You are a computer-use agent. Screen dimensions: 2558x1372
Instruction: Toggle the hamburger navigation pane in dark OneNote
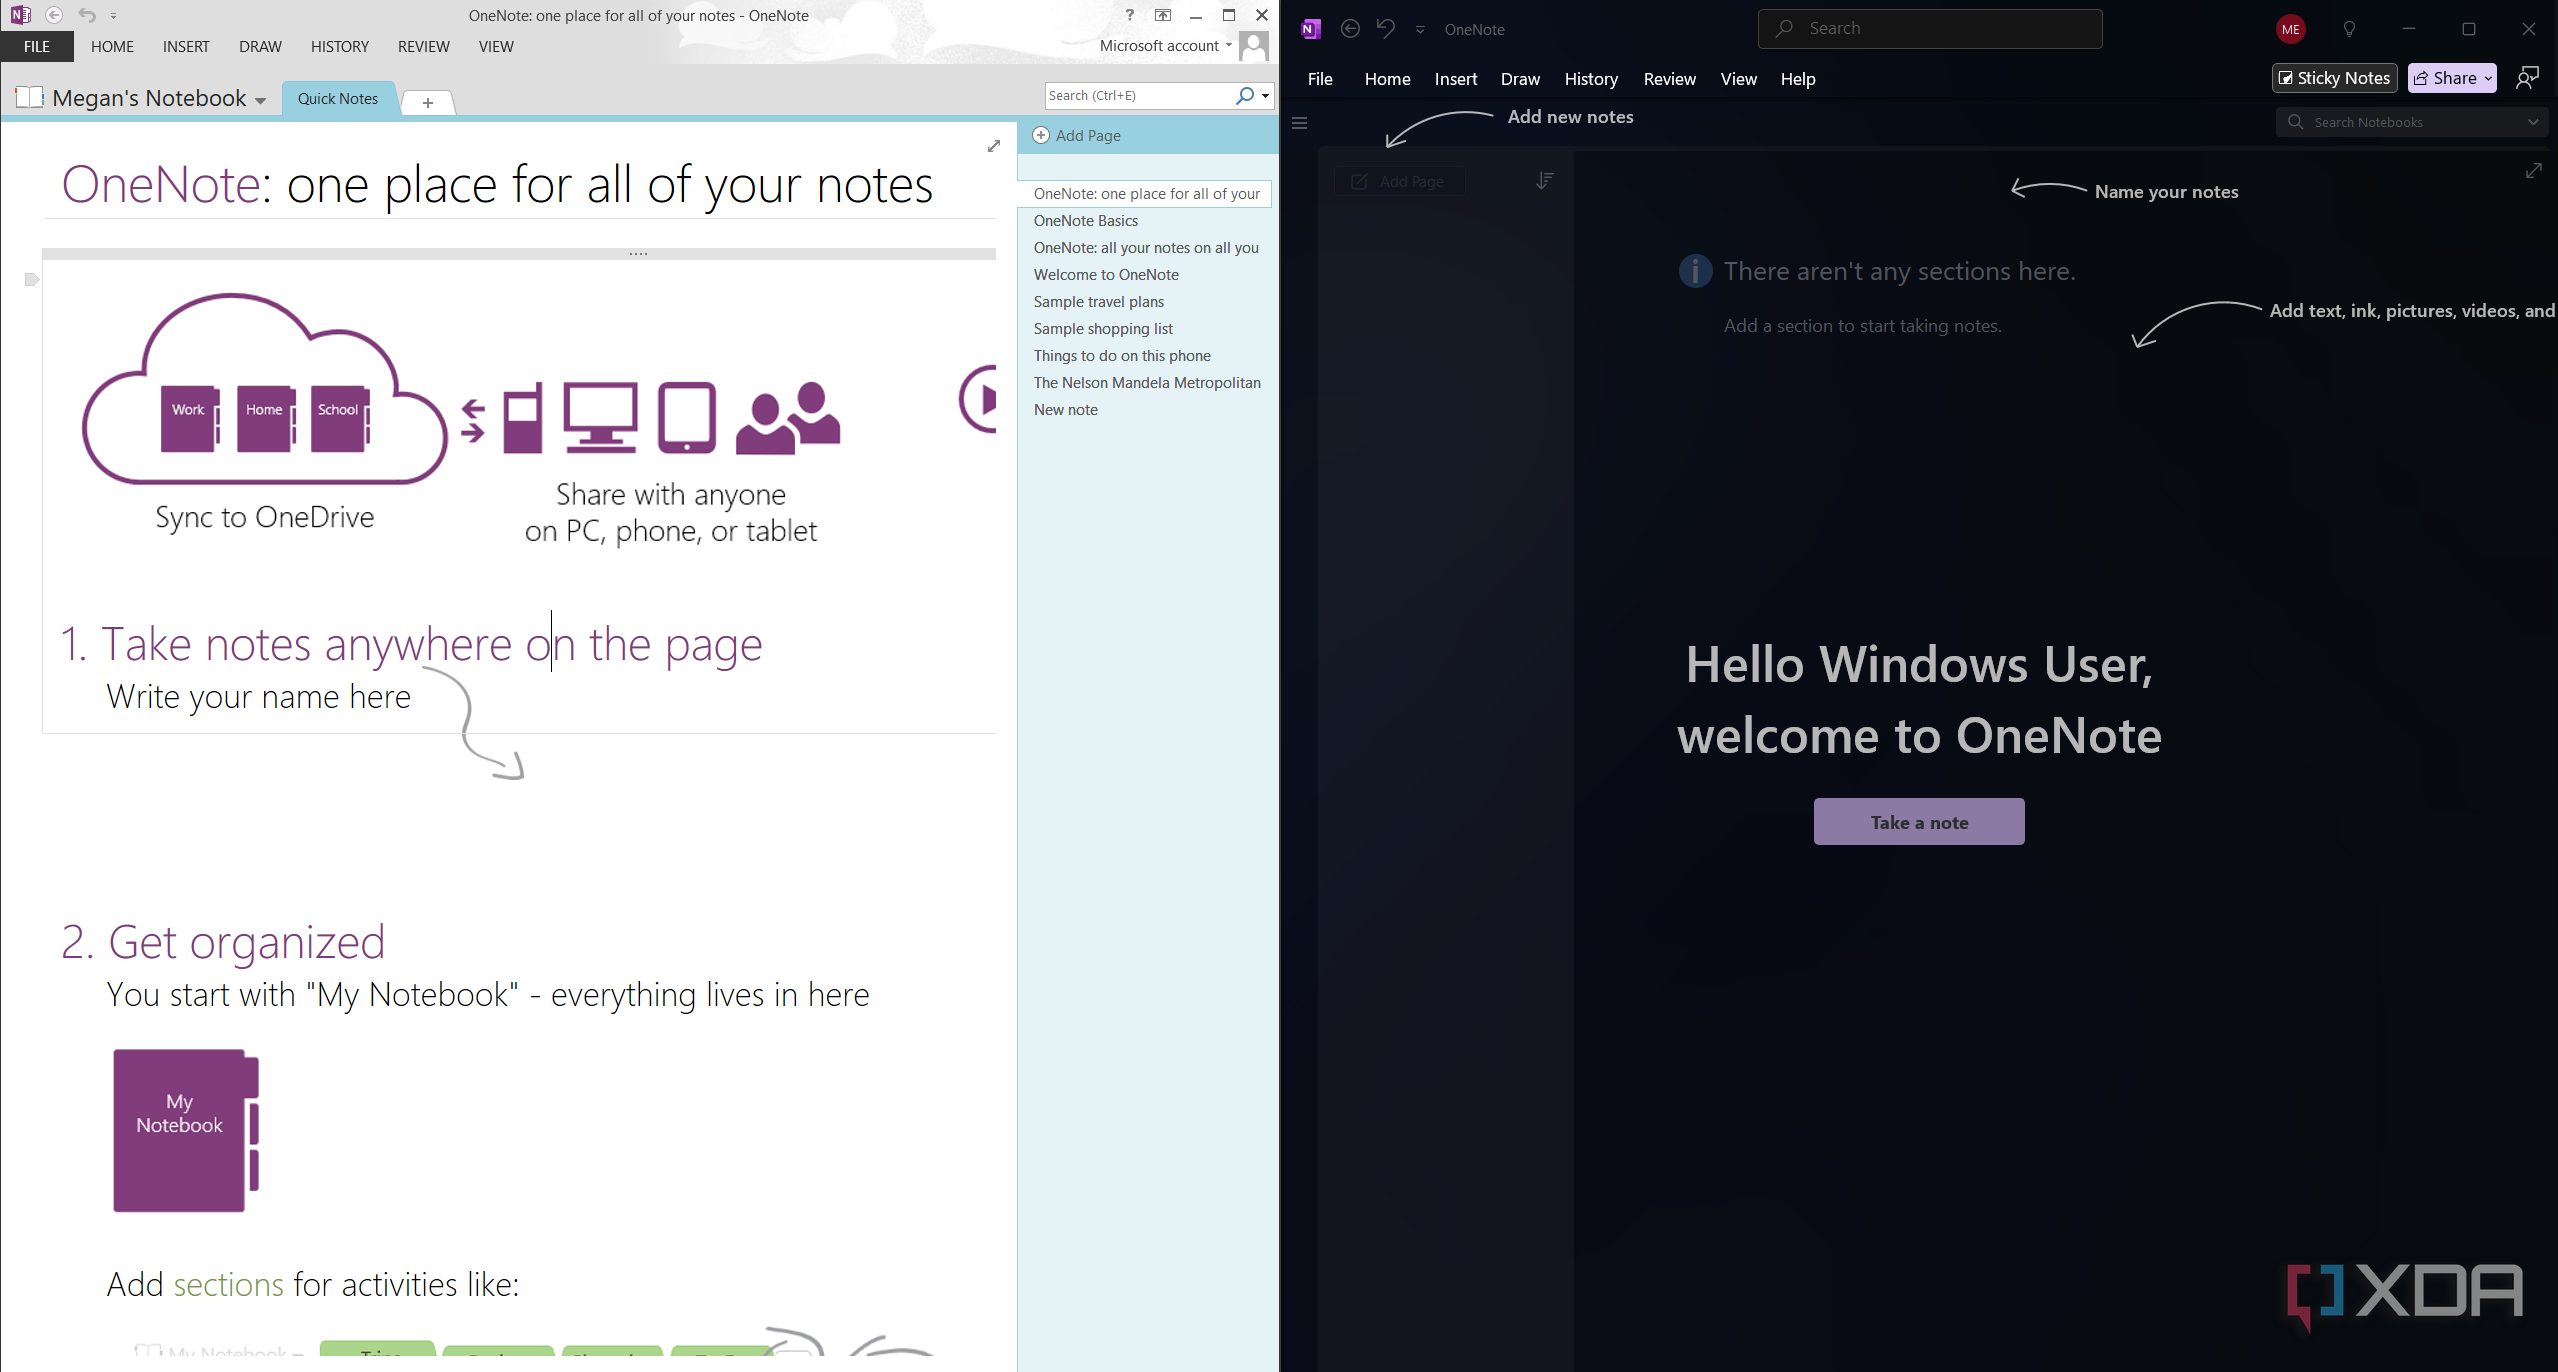1300,123
